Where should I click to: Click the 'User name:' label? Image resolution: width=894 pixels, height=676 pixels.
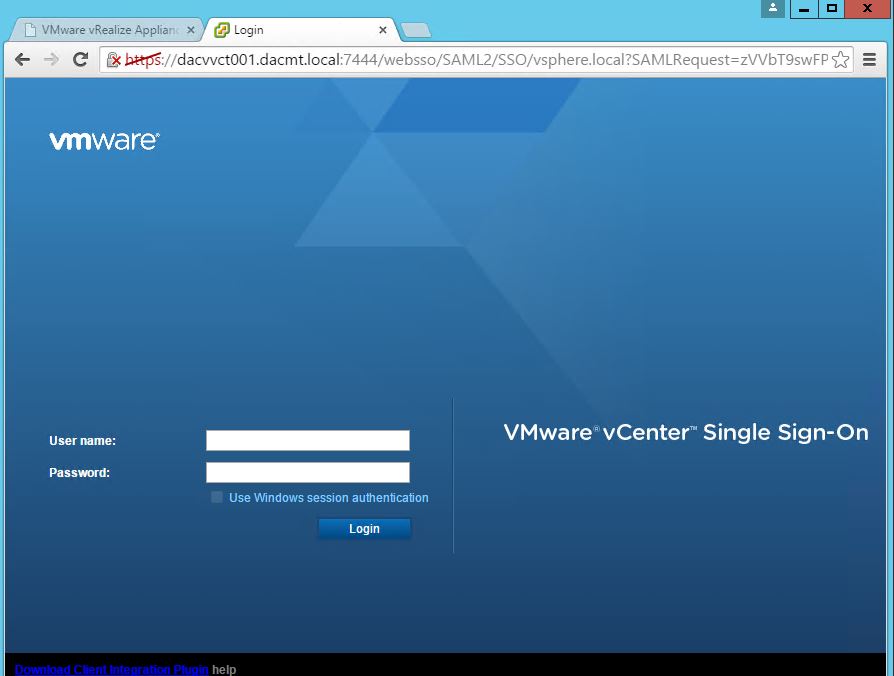pos(82,441)
